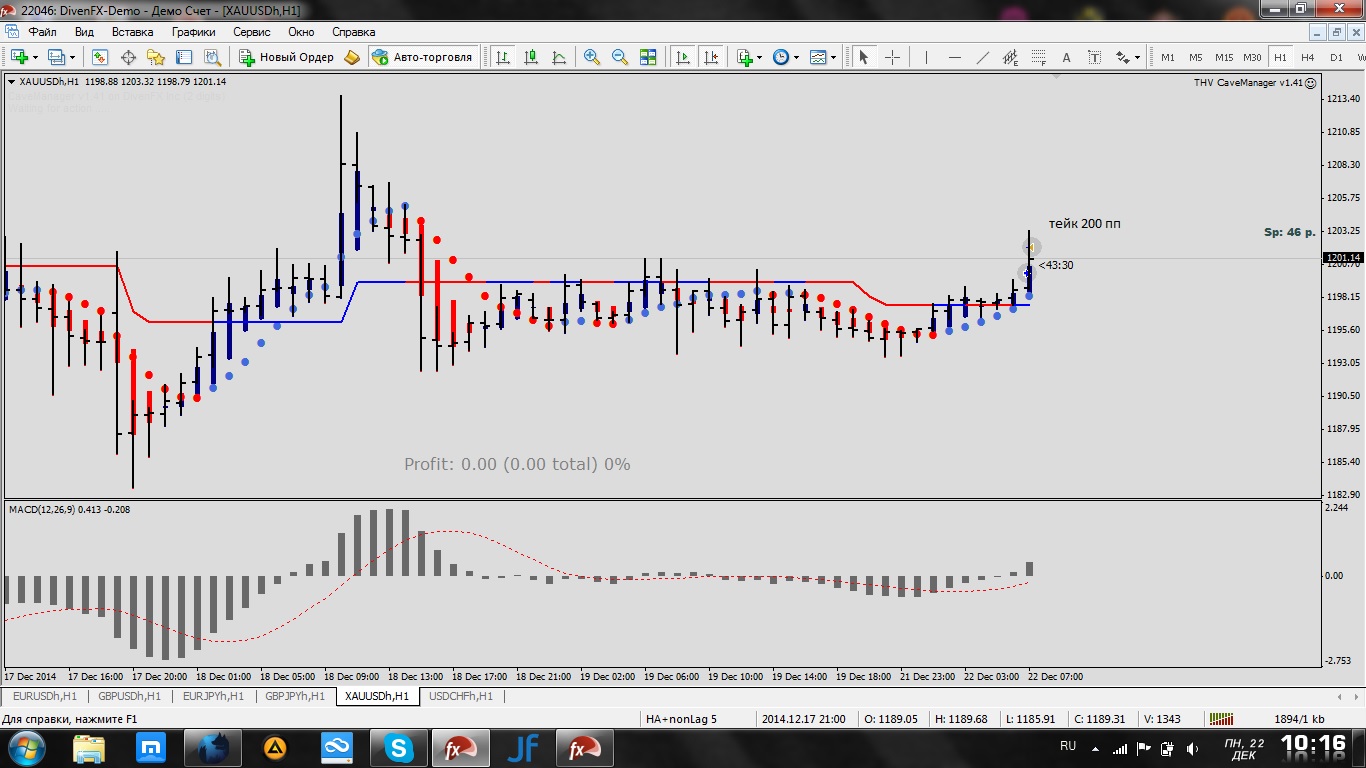Select the M30 timeframe button
Image resolution: width=1366 pixels, height=768 pixels.
coord(1252,57)
